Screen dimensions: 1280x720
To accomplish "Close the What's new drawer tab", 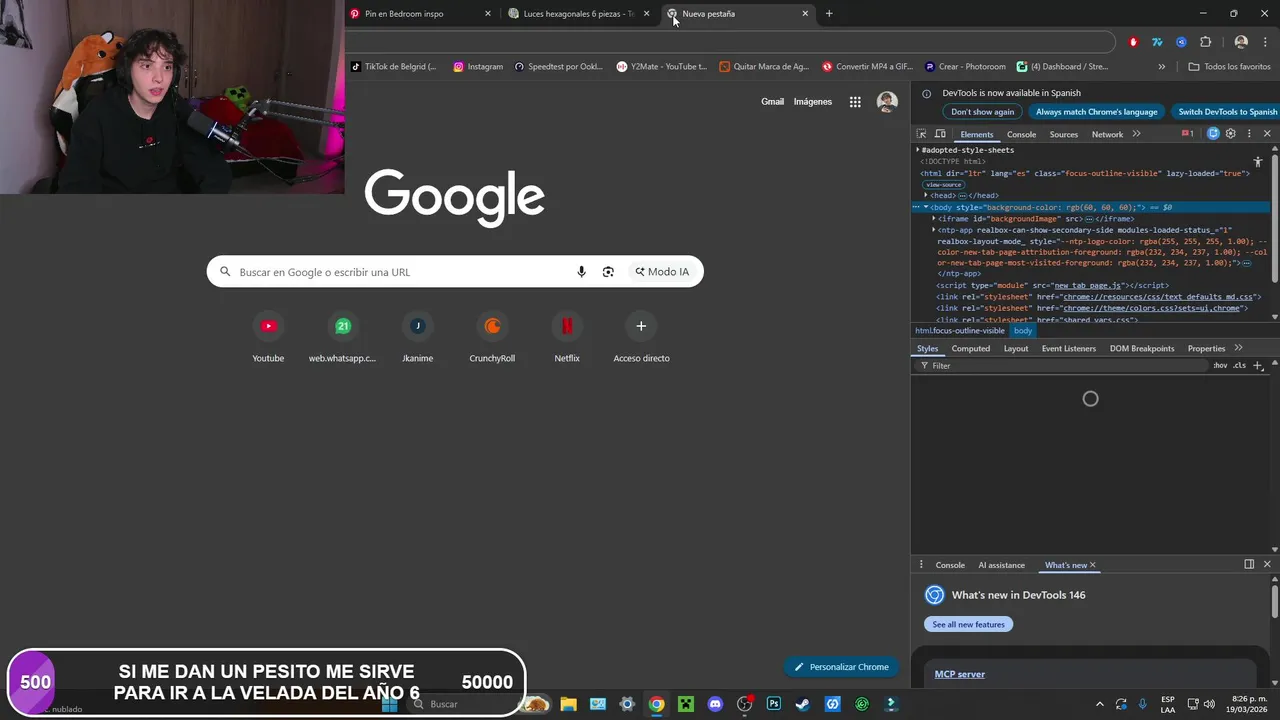I will tap(1093, 565).
